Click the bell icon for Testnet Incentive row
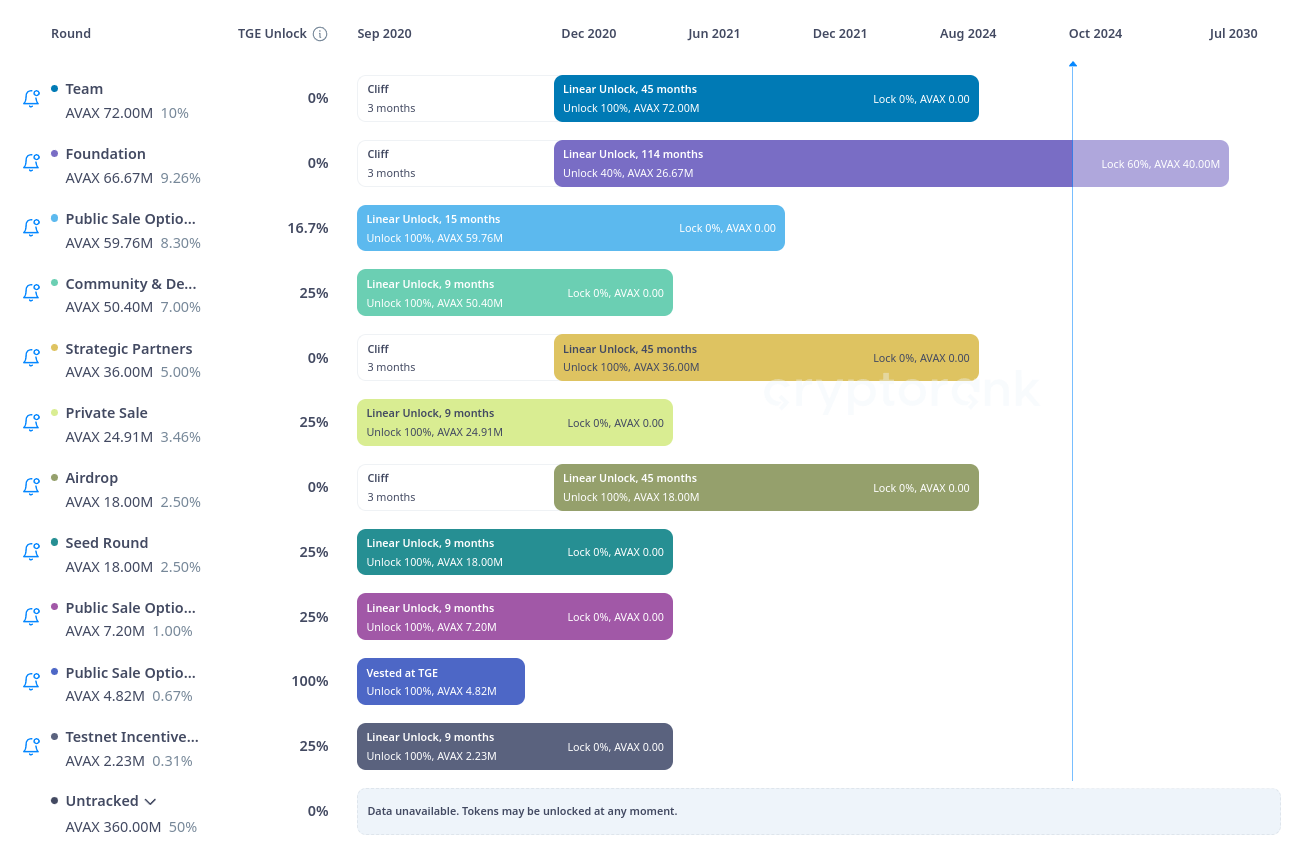This screenshot has height=852, width=1303. [x=31, y=746]
